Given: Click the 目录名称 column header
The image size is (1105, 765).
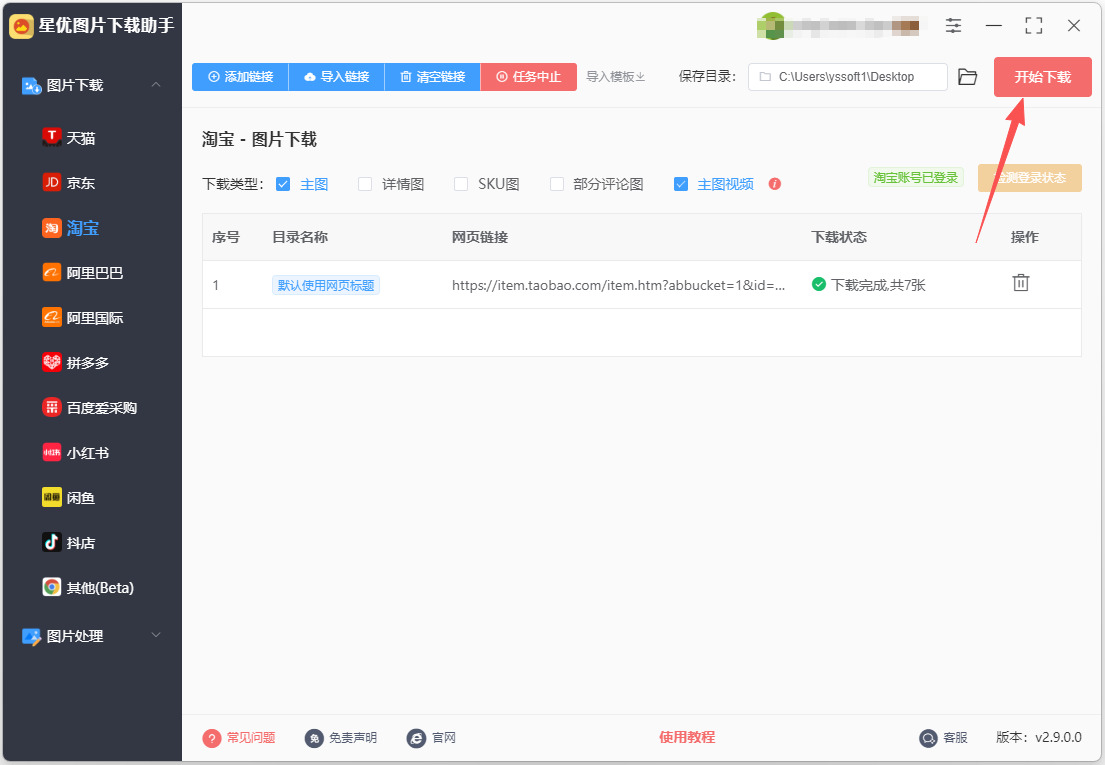Looking at the screenshot, I should pos(300,237).
